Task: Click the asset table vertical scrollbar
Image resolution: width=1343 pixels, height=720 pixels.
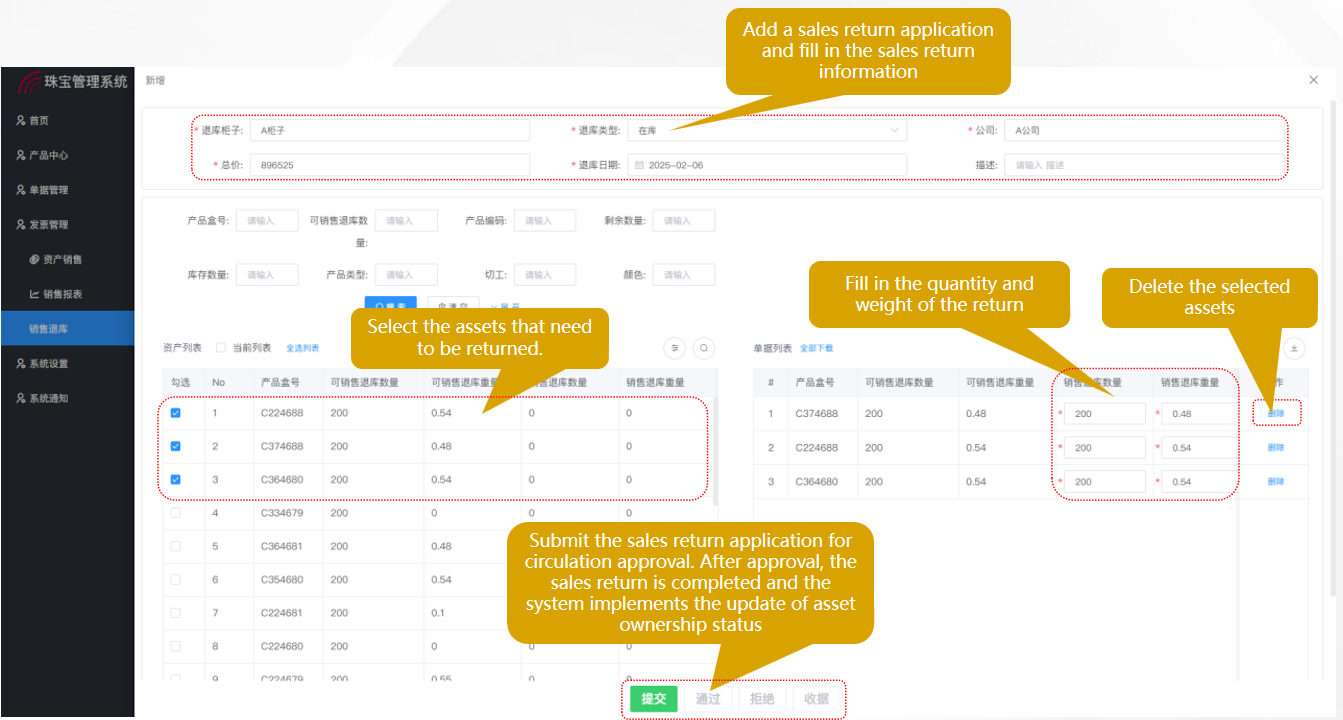Action: [x=714, y=450]
